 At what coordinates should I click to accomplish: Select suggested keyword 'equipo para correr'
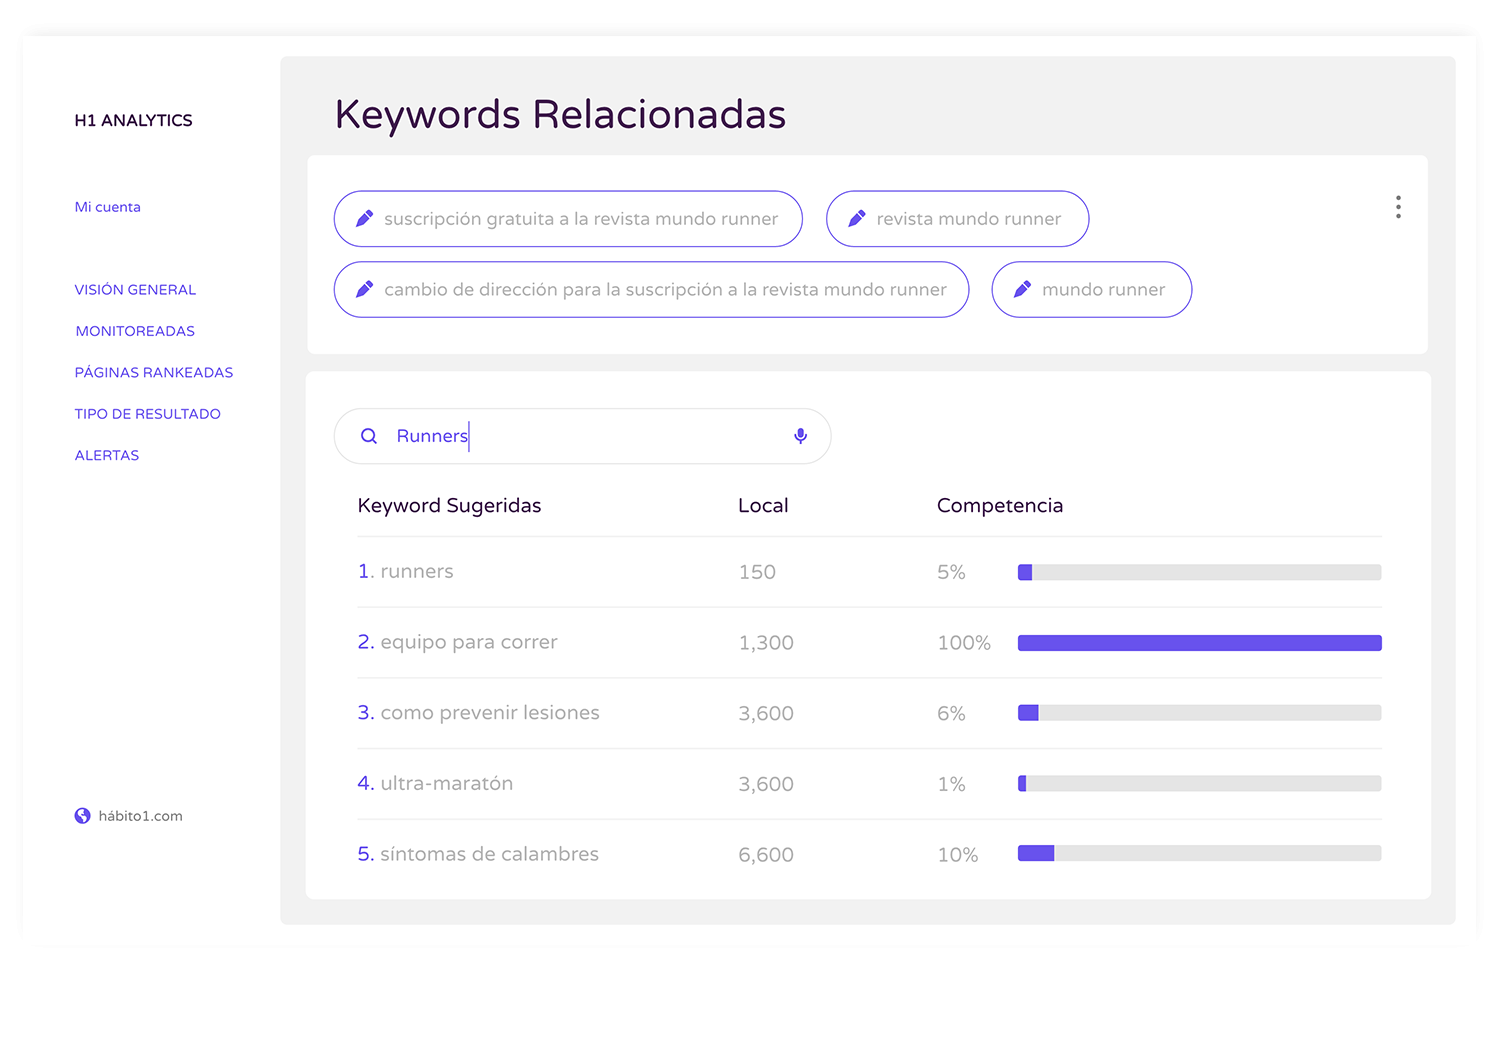468,642
